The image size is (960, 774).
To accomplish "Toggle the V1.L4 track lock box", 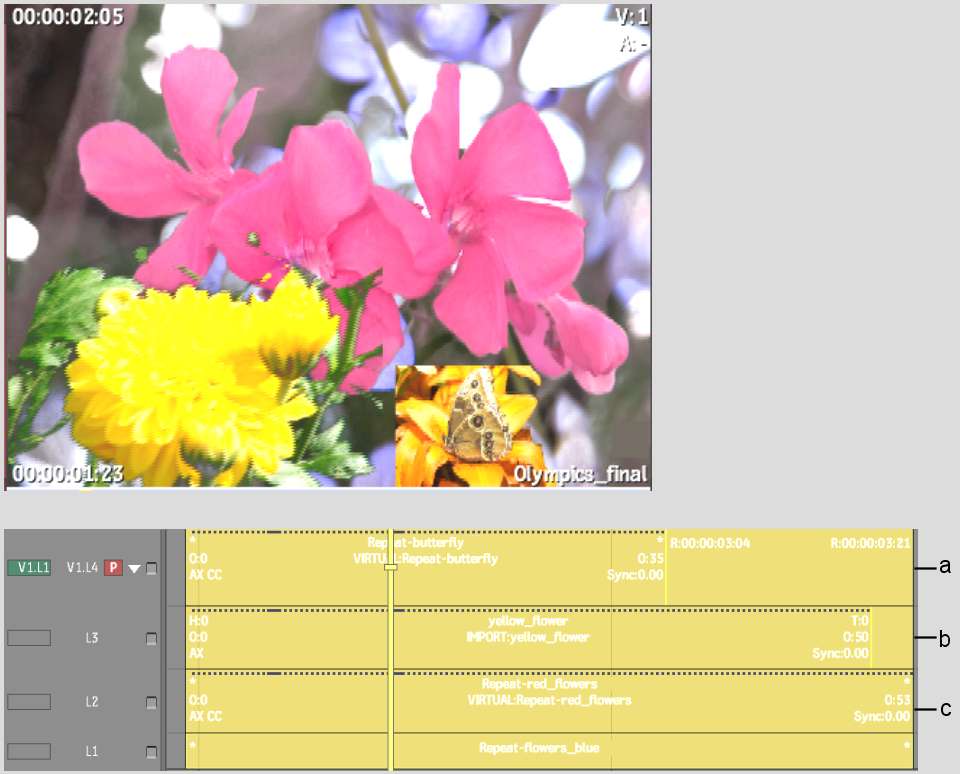I will [152, 569].
